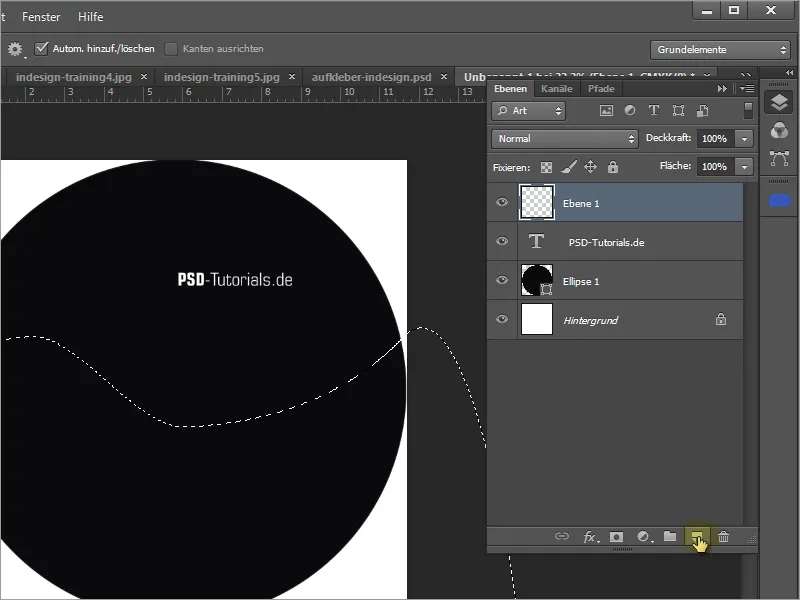
Task: Click the link layers chain icon
Action: pyautogui.click(x=562, y=536)
